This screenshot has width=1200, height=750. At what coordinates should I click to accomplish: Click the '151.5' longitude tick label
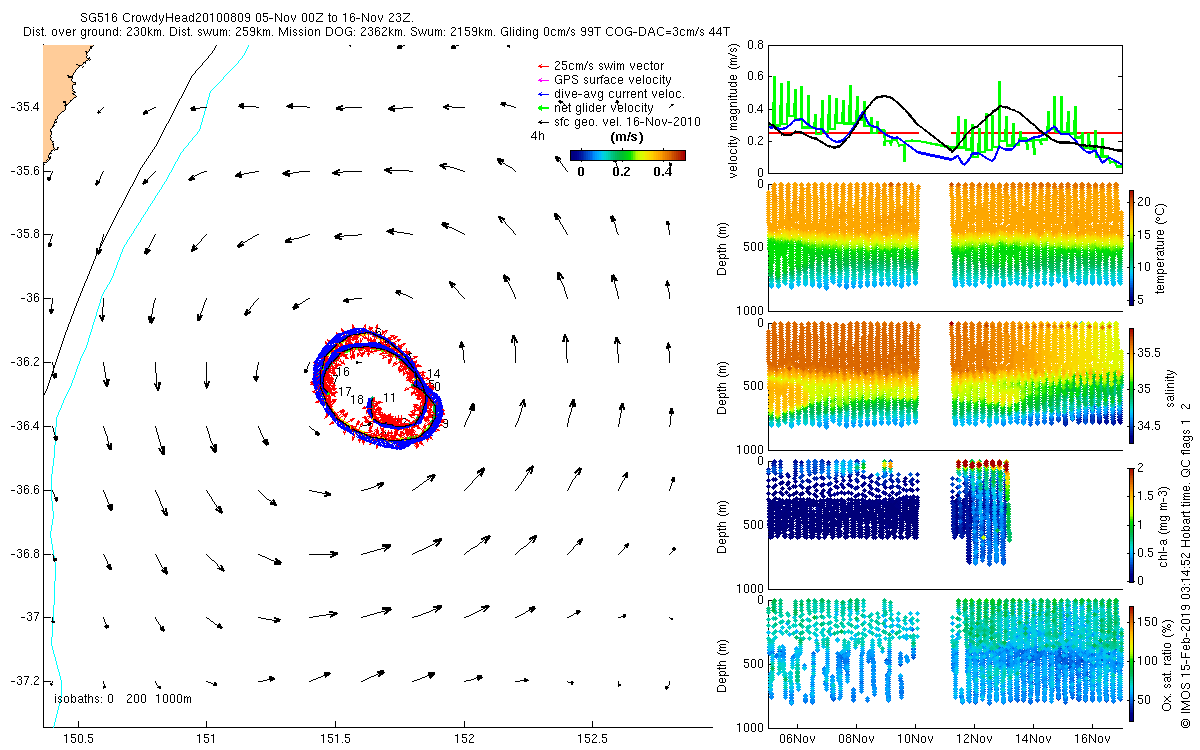pyautogui.click(x=335, y=740)
